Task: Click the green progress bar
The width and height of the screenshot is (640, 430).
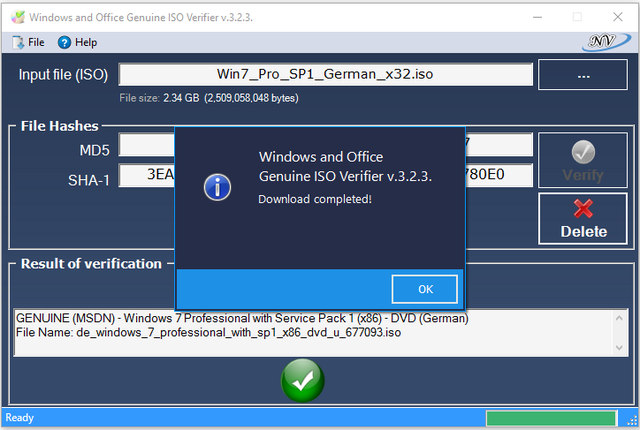Action: point(551,419)
